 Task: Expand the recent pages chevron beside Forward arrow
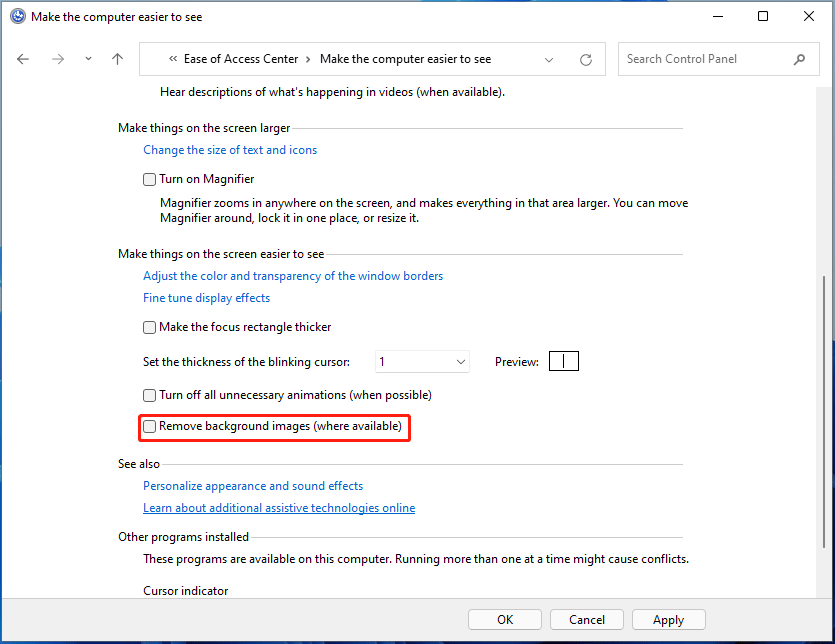(87, 59)
